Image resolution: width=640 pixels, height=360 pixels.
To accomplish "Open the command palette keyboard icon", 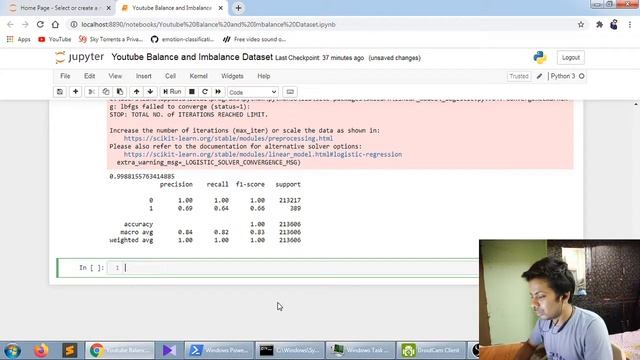I will tap(290, 92).
